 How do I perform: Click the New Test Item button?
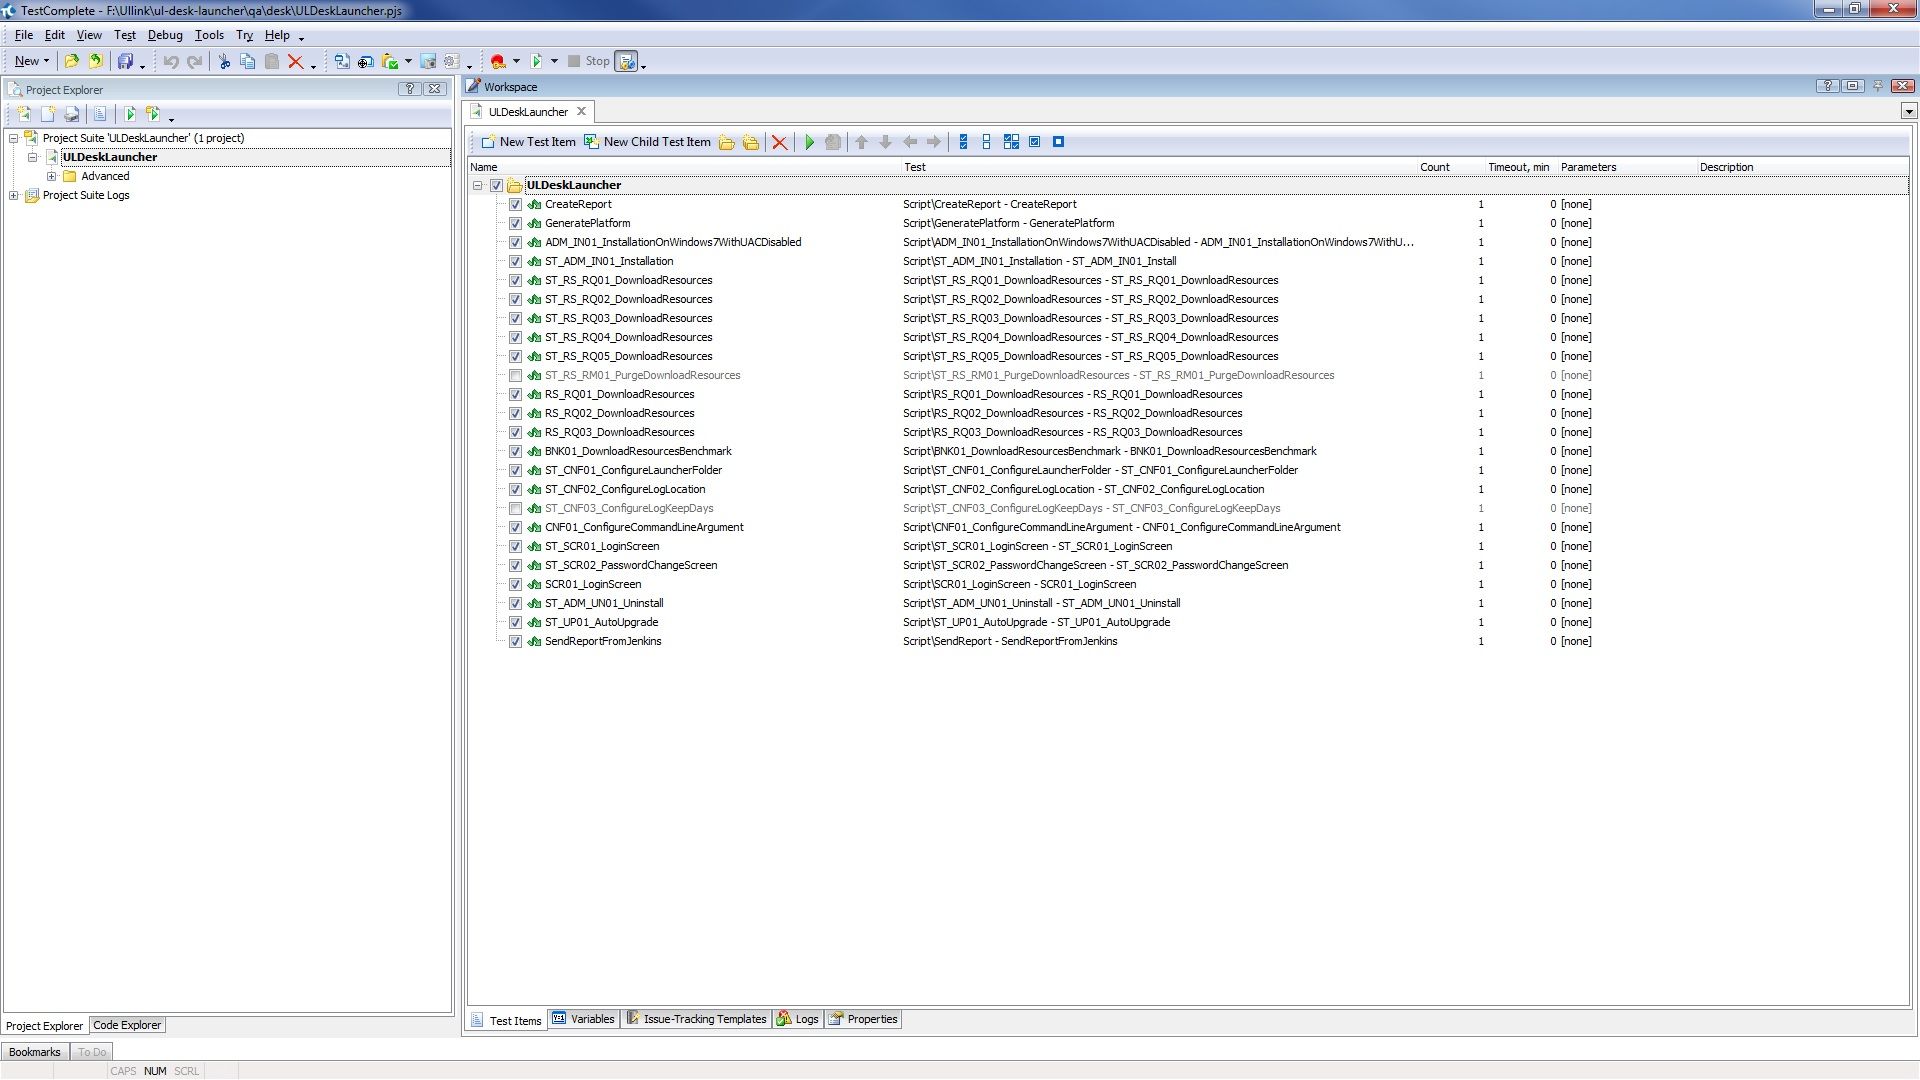tap(528, 142)
